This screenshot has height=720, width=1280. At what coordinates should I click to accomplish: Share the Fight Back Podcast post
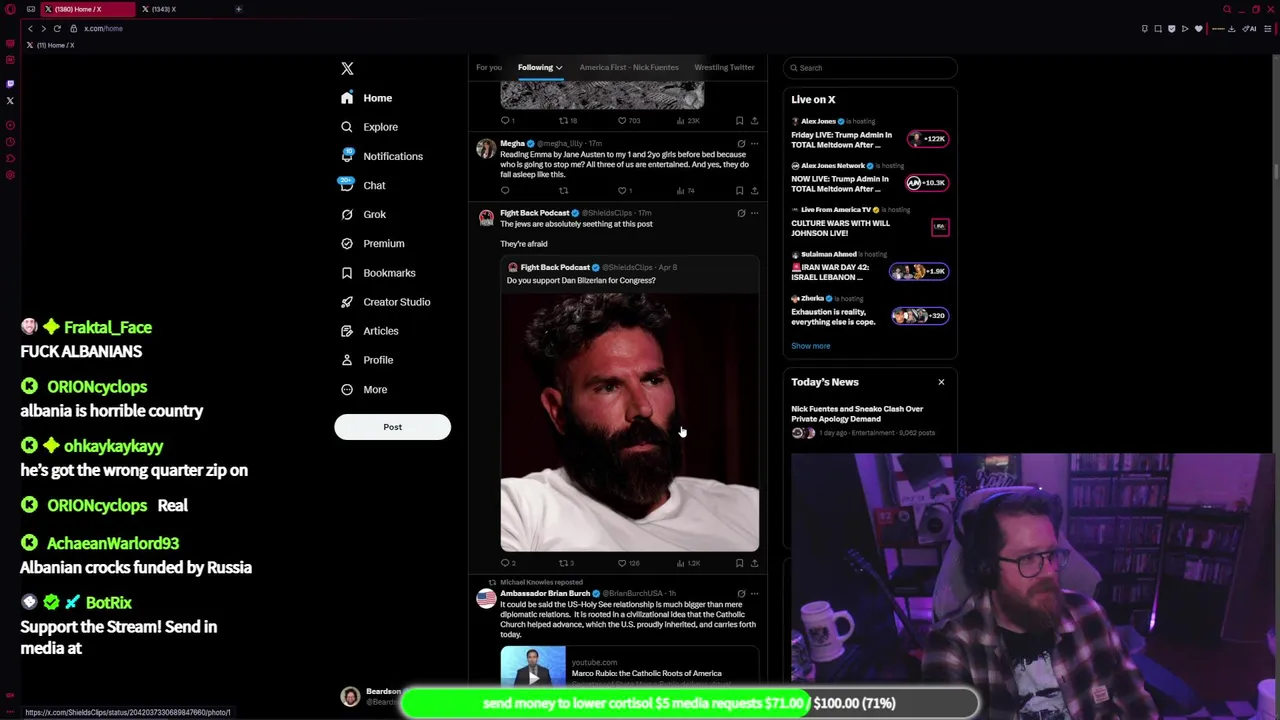point(754,563)
